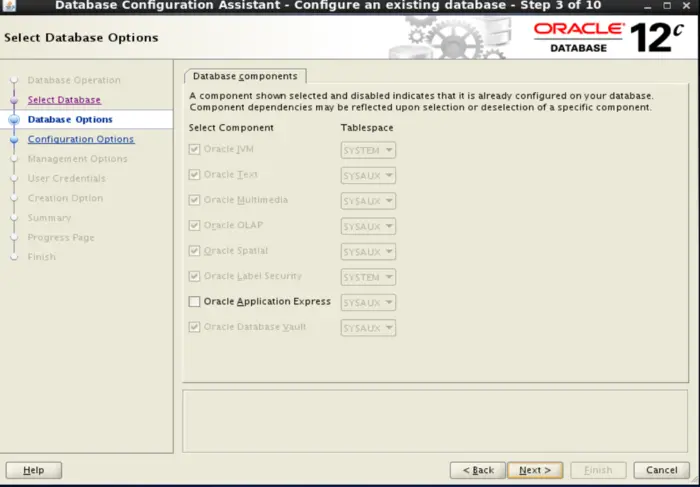Toggle the Oracle Label Security checkbox
Image resolution: width=700 pixels, height=487 pixels.
click(194, 276)
